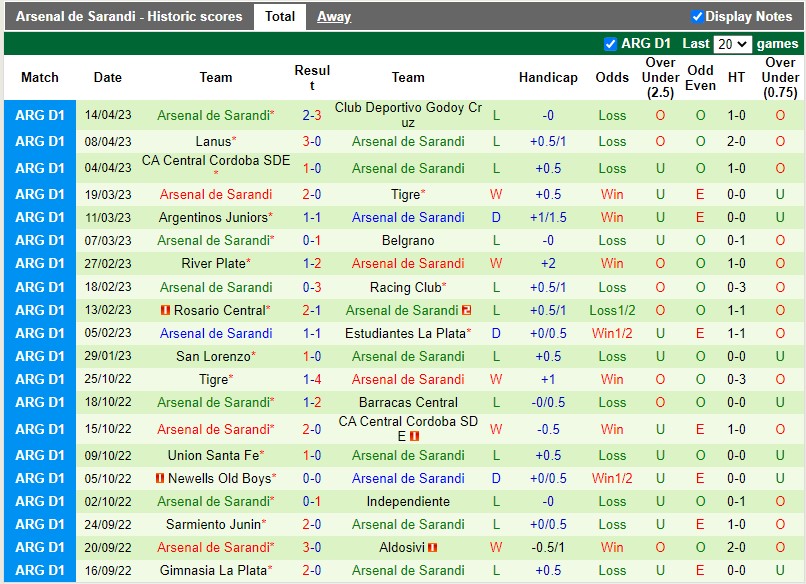Screen dimensions: 806x584
Task: Uncheck the Display Notes checkbox
Action: pyautogui.click(x=697, y=16)
